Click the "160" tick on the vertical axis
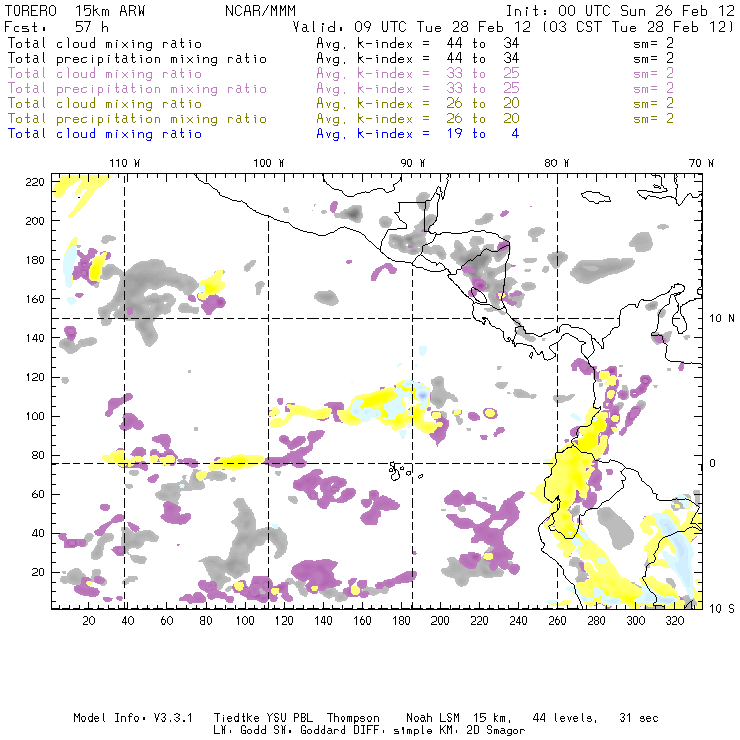The image size is (740, 740). coord(35,299)
